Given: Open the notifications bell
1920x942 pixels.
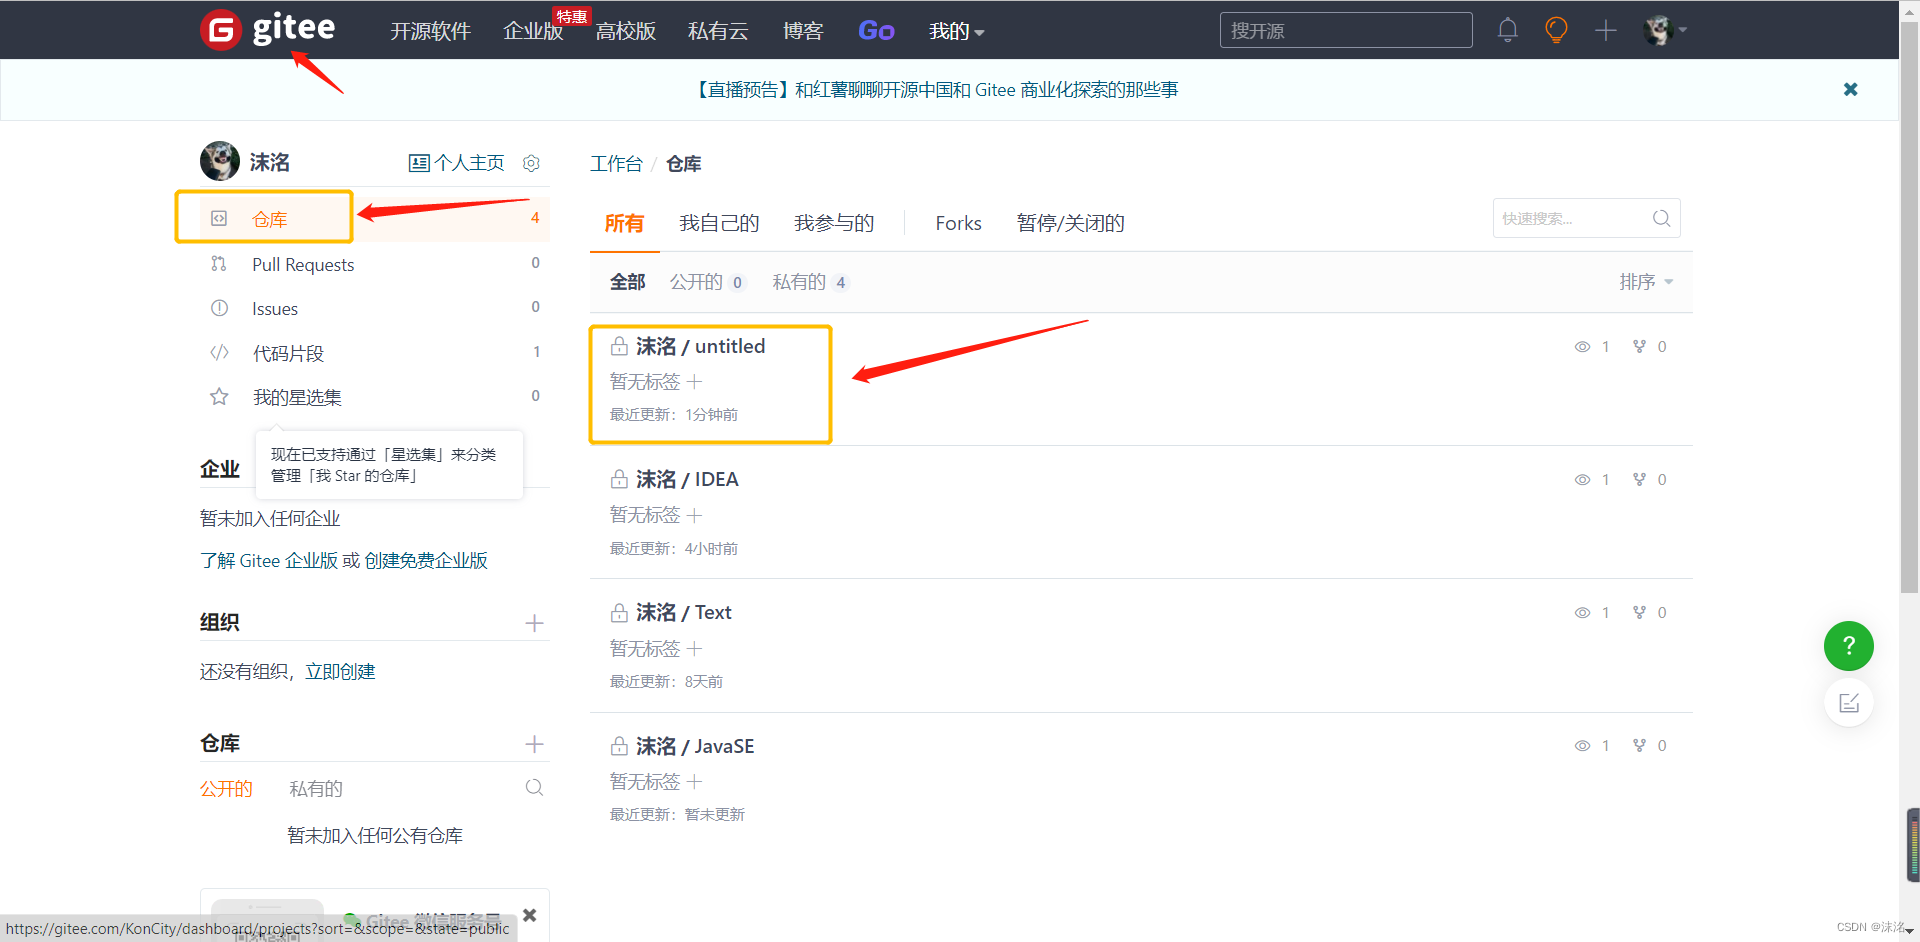Looking at the screenshot, I should click(x=1508, y=30).
